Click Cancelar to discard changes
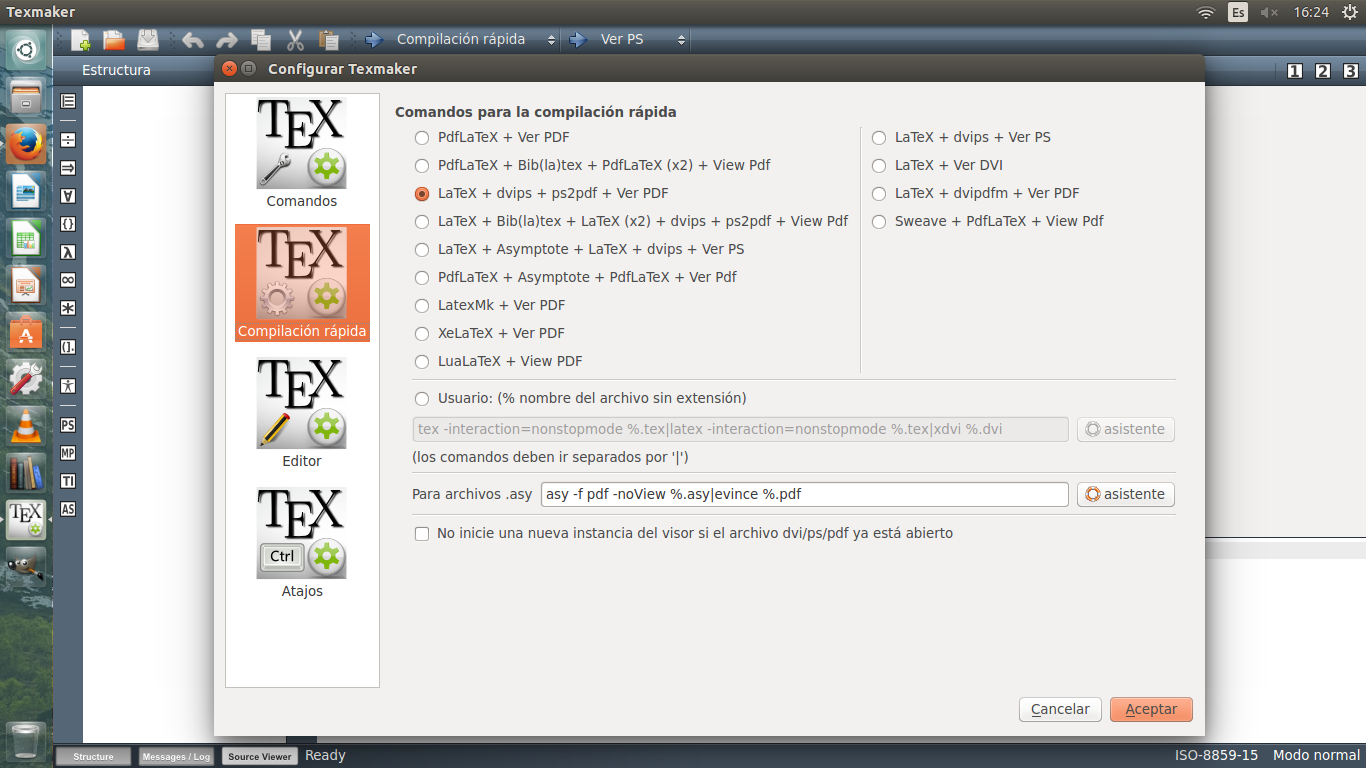 click(x=1060, y=709)
